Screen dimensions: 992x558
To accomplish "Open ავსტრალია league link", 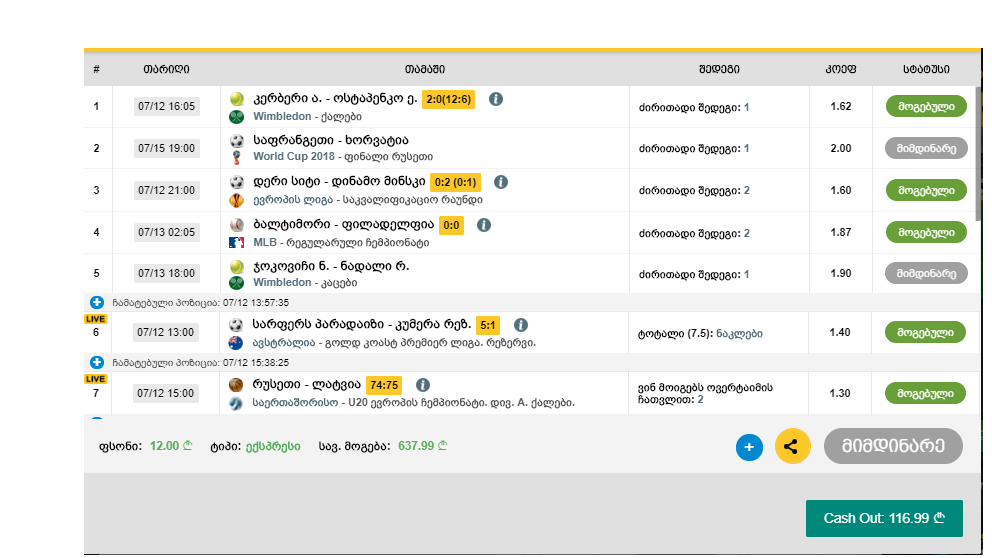I will (284, 342).
